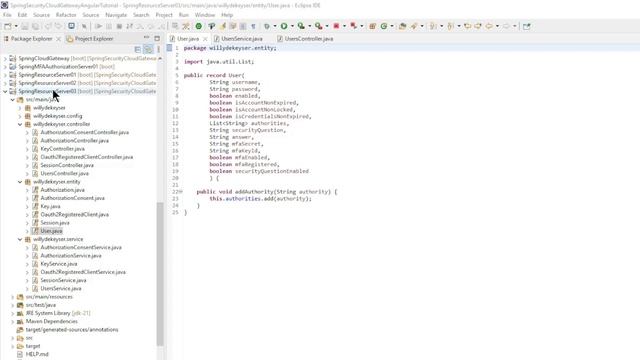Select KeyController.java in the tree

coord(62,149)
